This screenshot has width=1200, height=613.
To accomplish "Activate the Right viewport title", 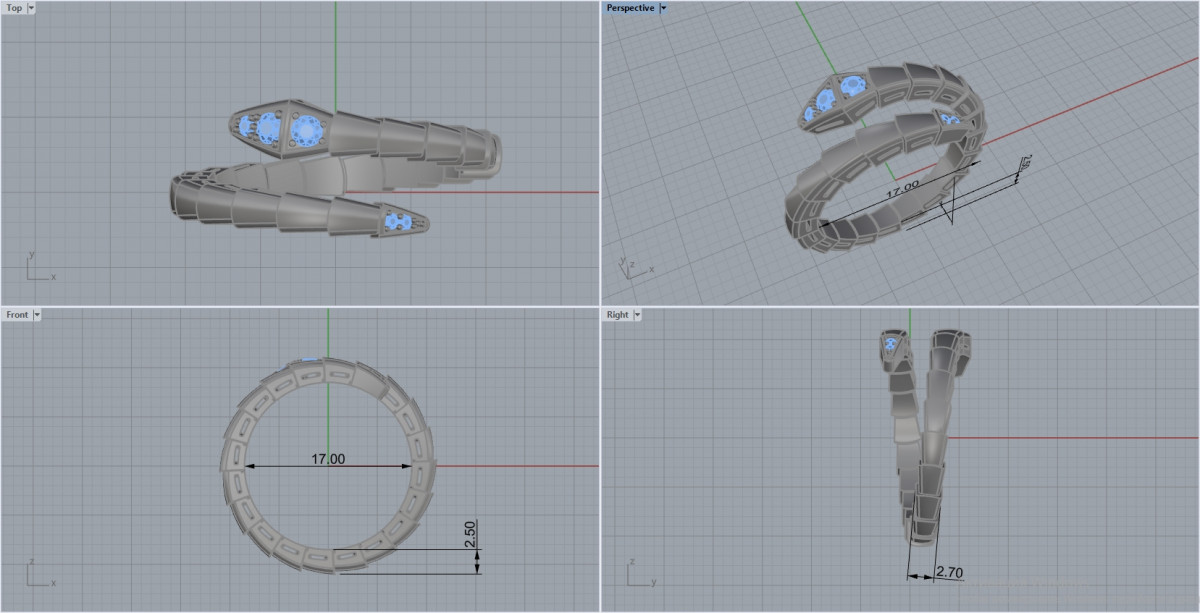I will 617,315.
